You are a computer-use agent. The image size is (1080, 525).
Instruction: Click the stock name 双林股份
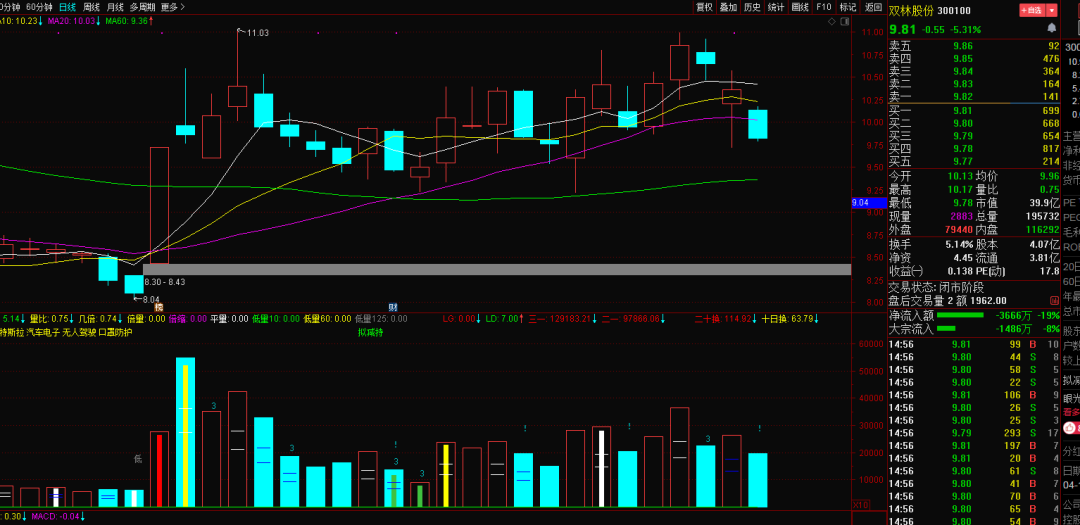pyautogui.click(x=910, y=10)
